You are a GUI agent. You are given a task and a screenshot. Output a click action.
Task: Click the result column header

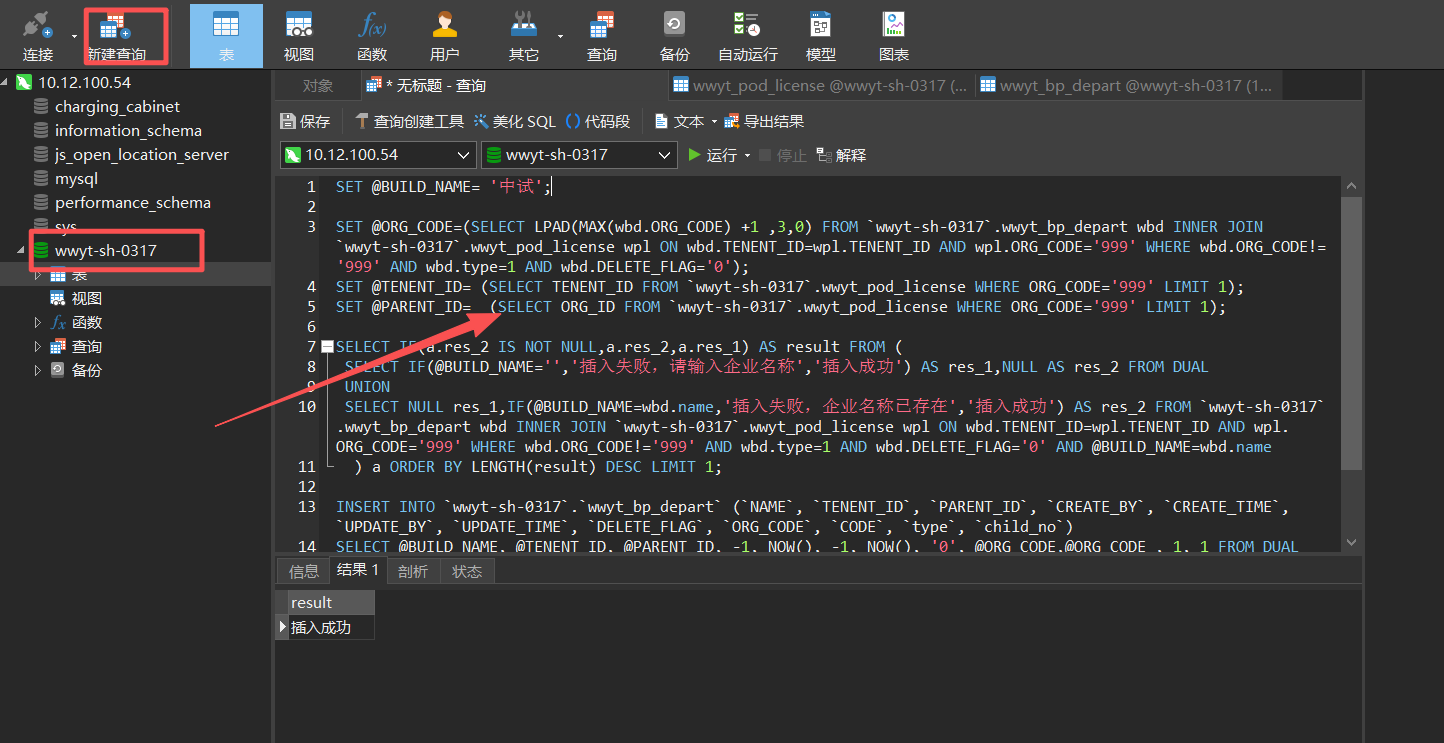[x=331, y=602]
